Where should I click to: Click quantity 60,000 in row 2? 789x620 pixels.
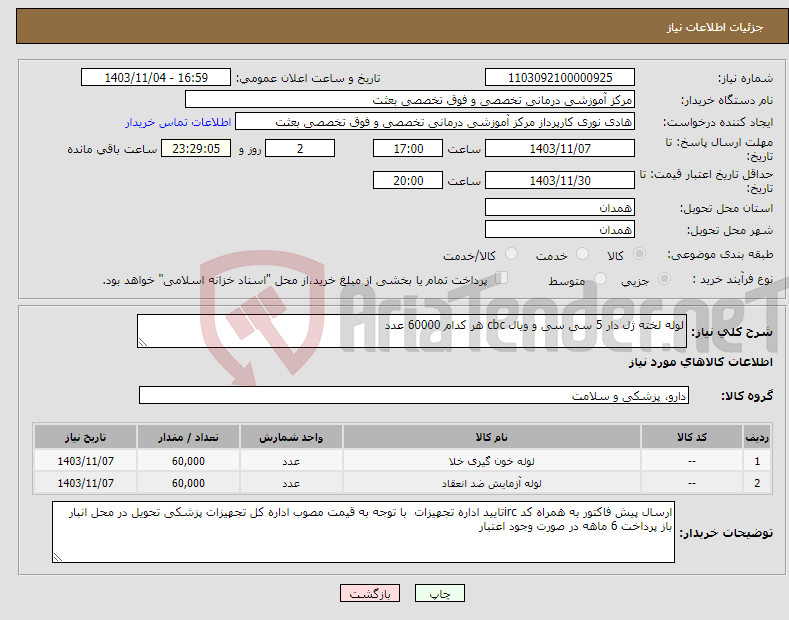[188, 483]
